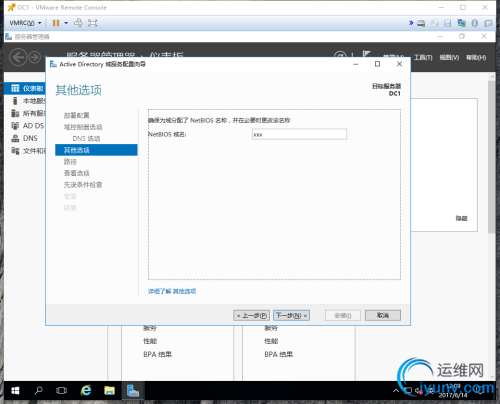Image resolution: width=500 pixels, height=404 pixels.
Task: Go to 部署配置 wizard step
Action: [77, 115]
